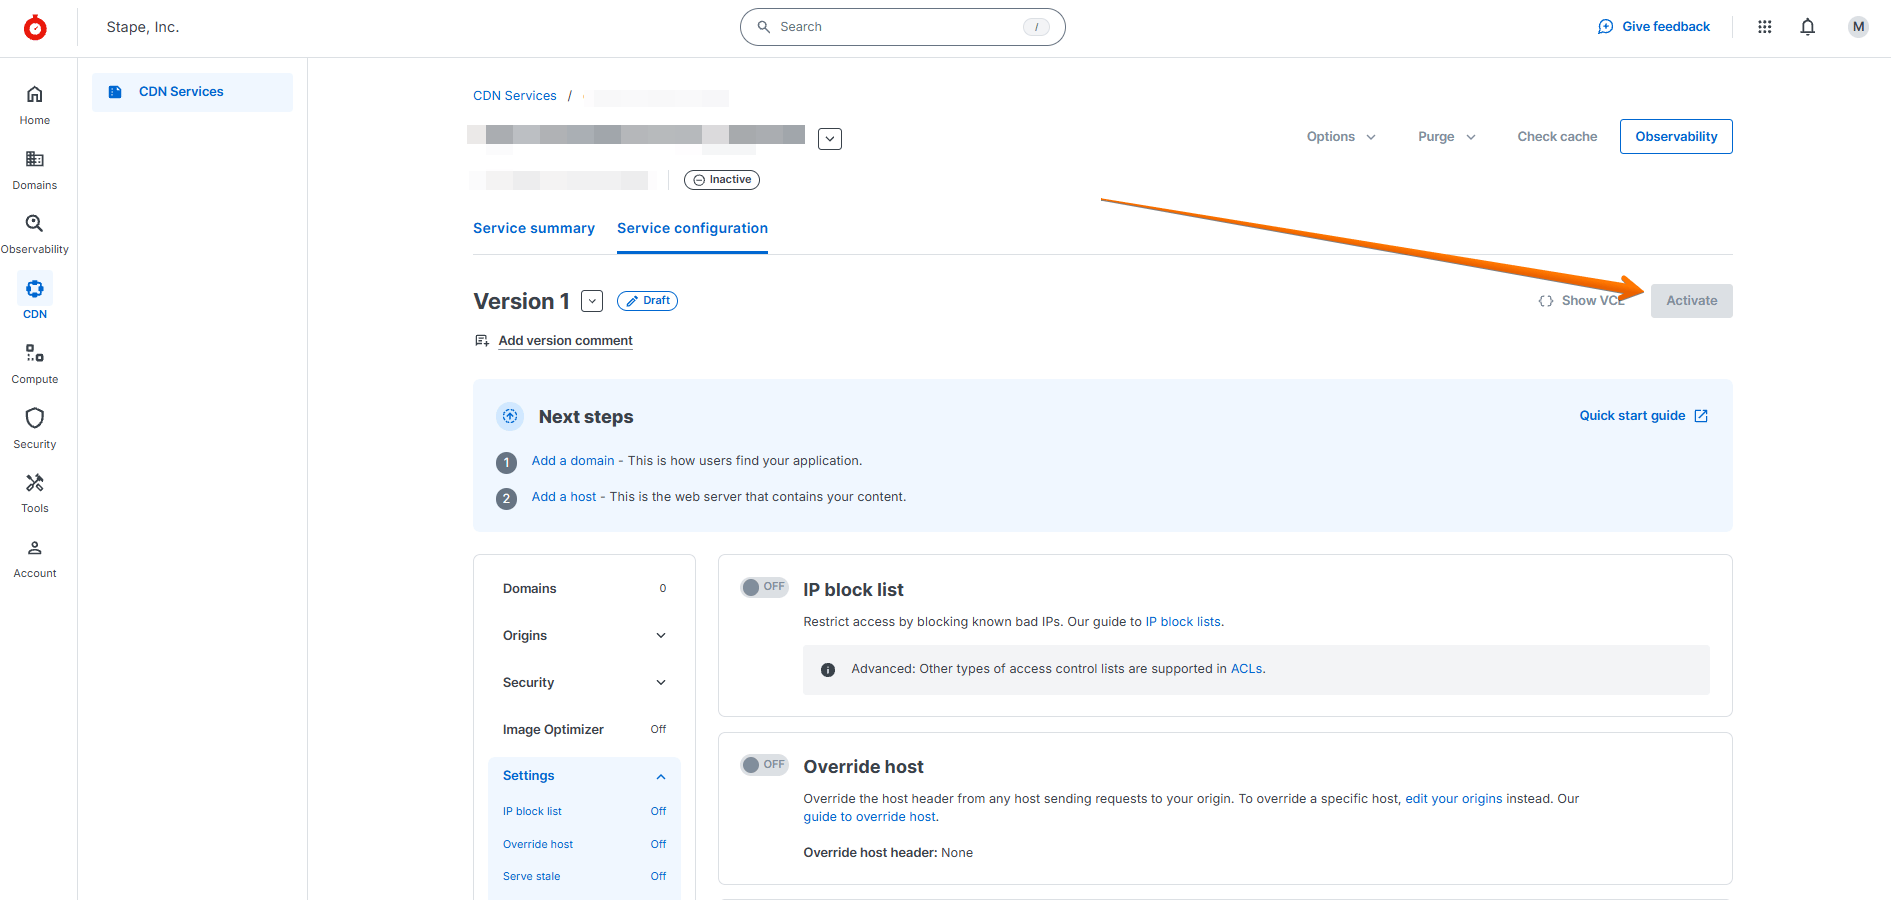Click the Add version comment icon
This screenshot has width=1891, height=900.
pos(482,341)
